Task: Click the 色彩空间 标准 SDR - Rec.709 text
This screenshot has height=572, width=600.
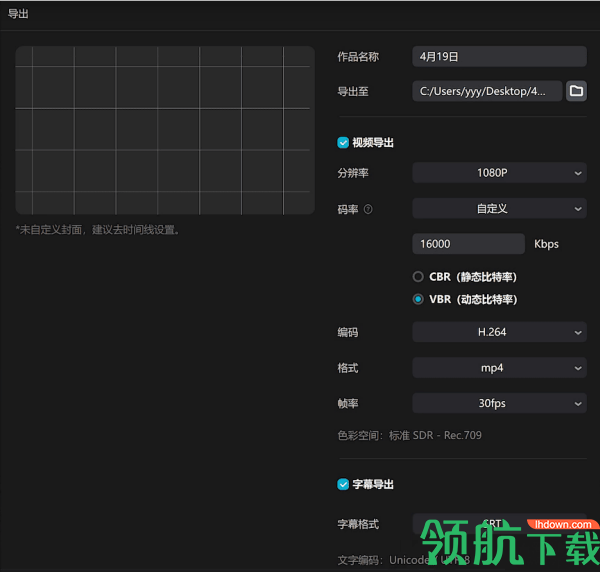Action: (x=409, y=435)
